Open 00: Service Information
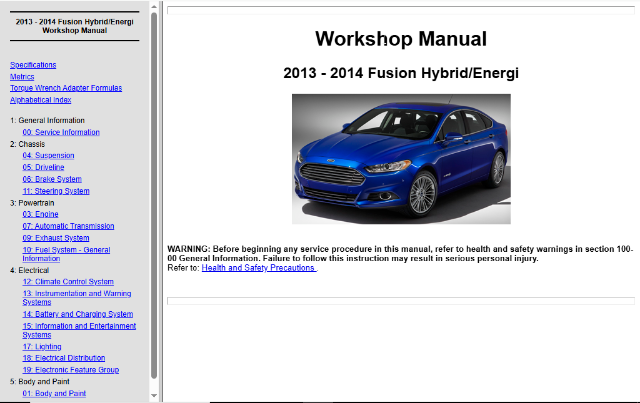The image size is (640, 403). (x=61, y=132)
